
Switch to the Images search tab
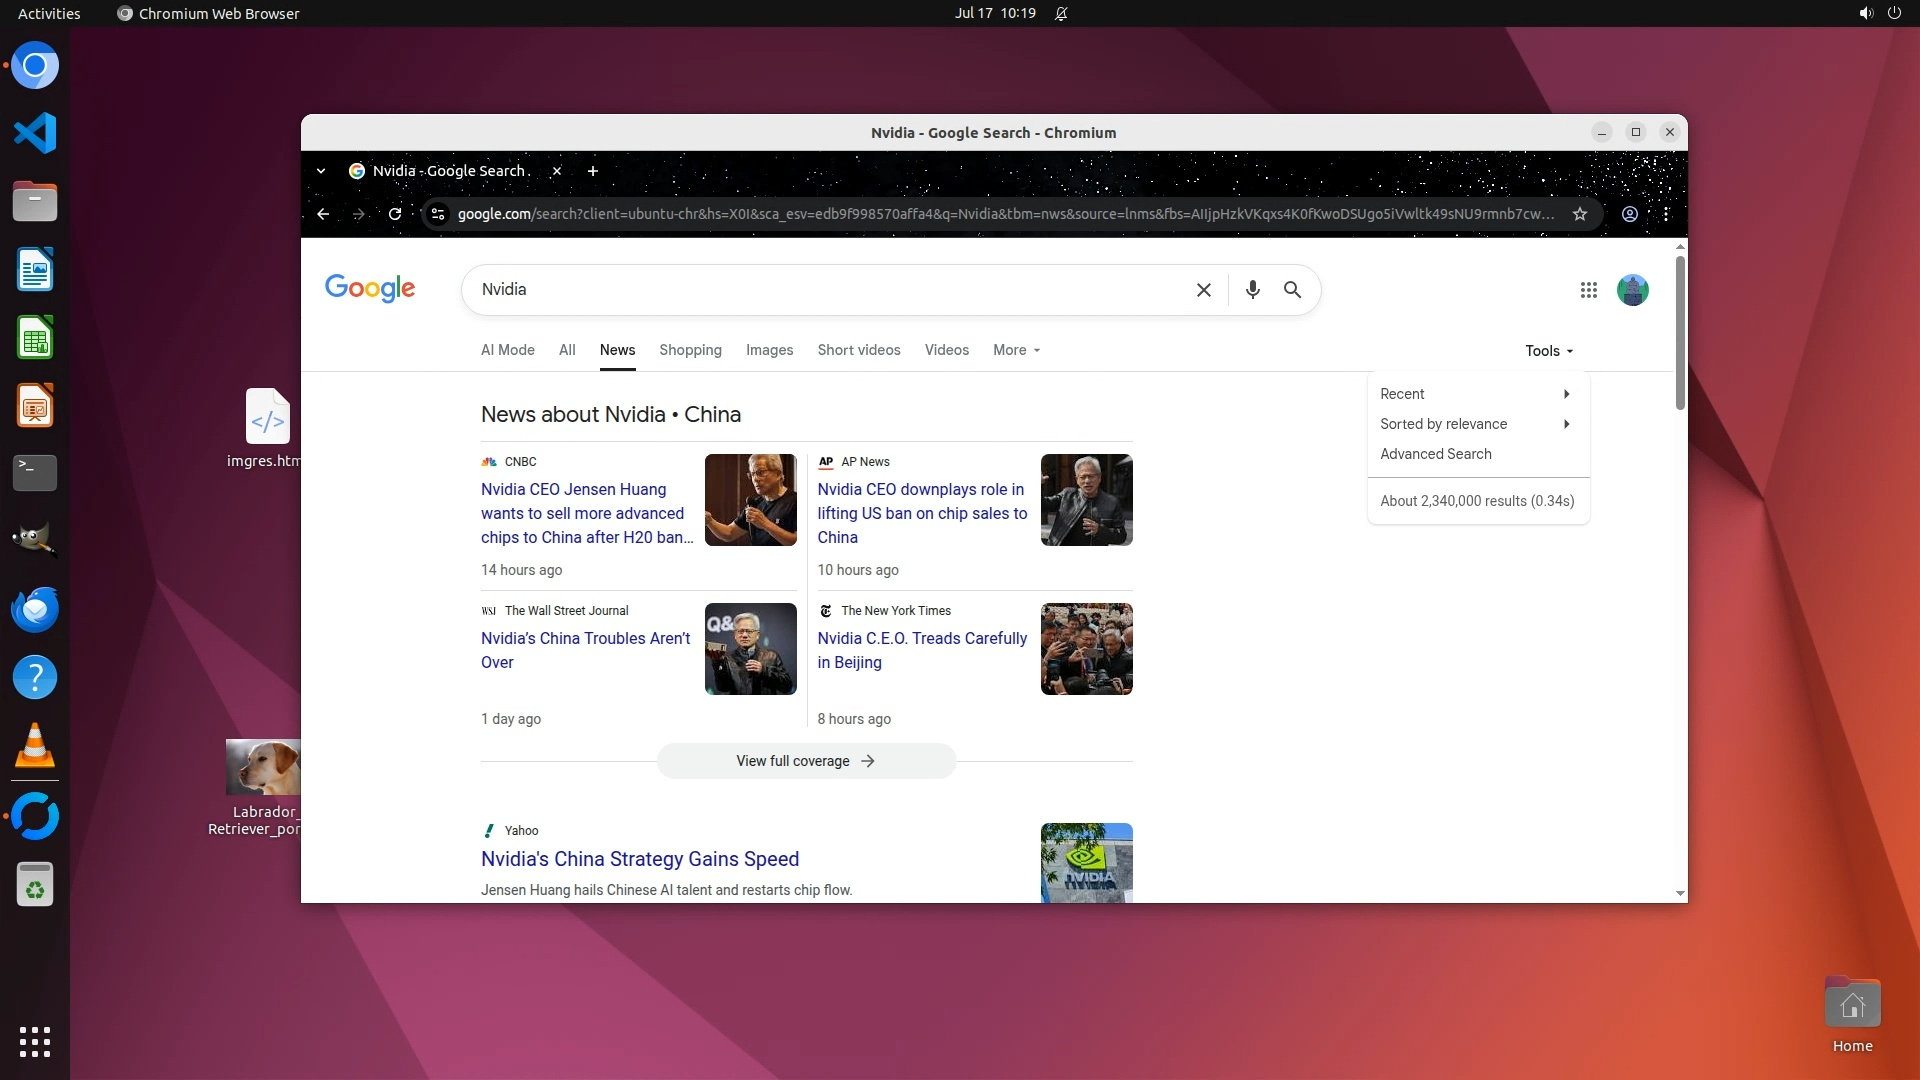coord(769,350)
